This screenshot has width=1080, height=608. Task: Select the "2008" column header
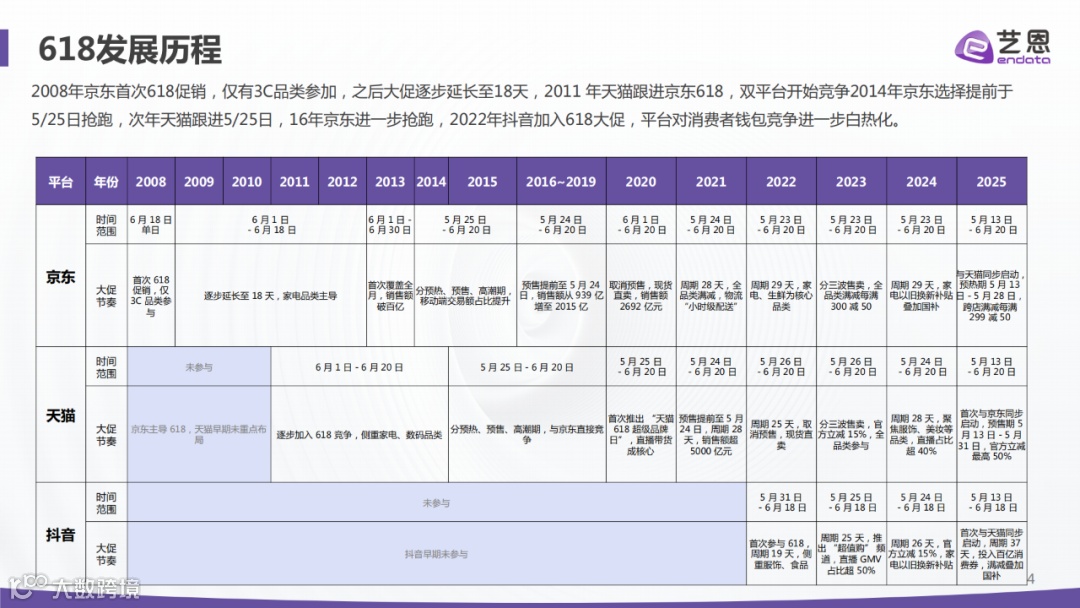tap(151, 182)
